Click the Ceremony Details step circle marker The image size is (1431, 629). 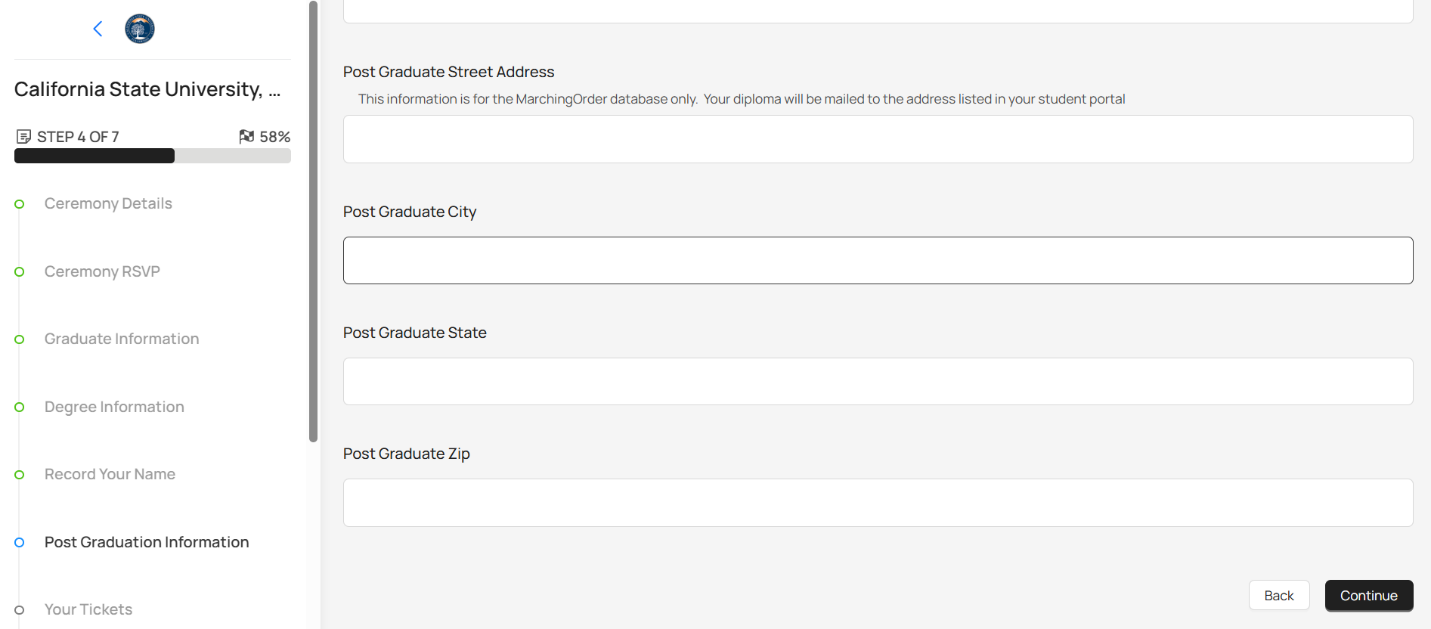pyautogui.click(x=19, y=204)
